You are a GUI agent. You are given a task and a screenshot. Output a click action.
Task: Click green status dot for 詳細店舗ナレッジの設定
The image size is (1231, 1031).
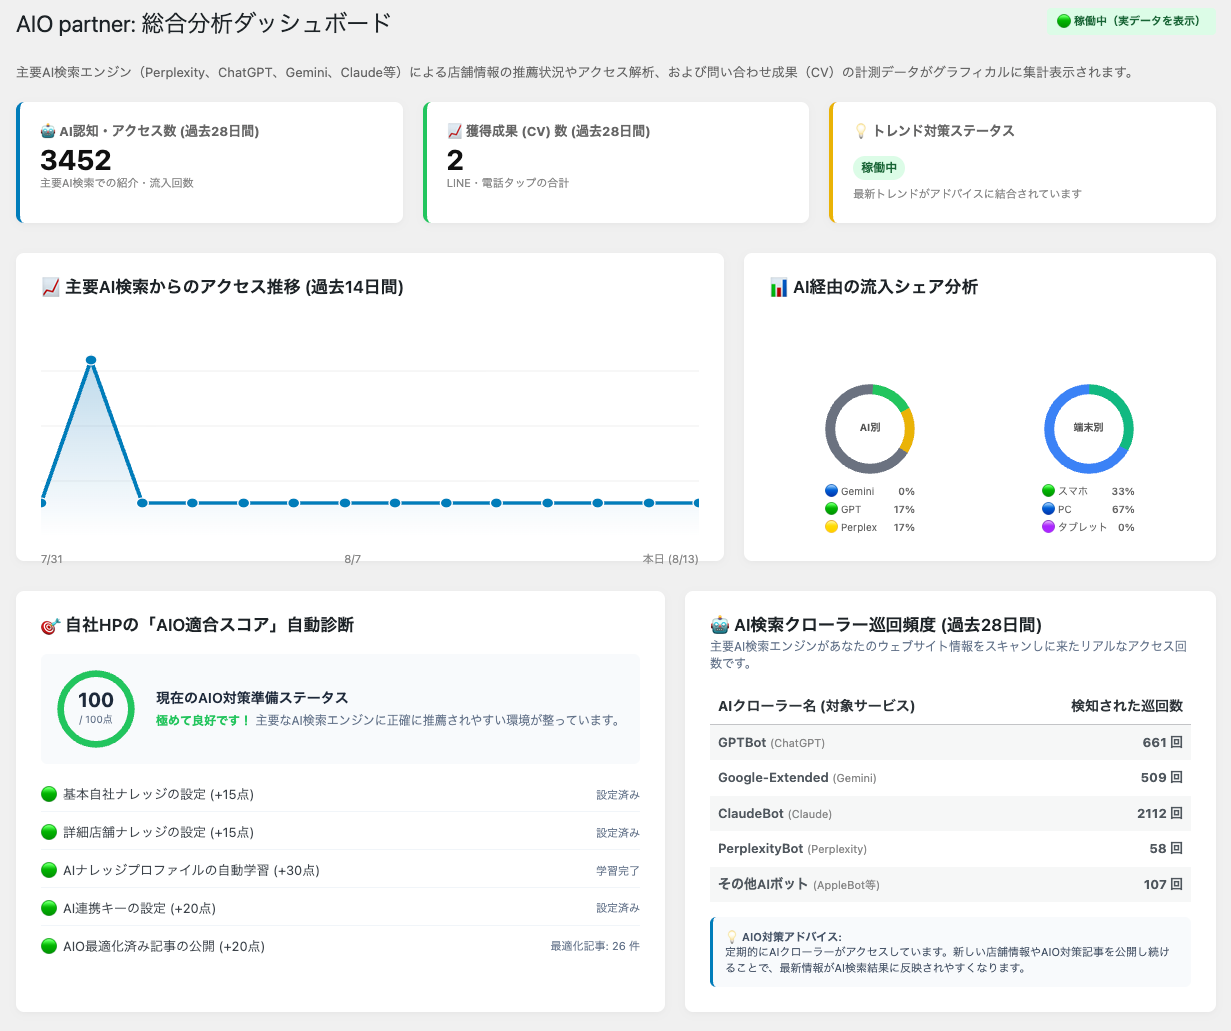(49, 832)
